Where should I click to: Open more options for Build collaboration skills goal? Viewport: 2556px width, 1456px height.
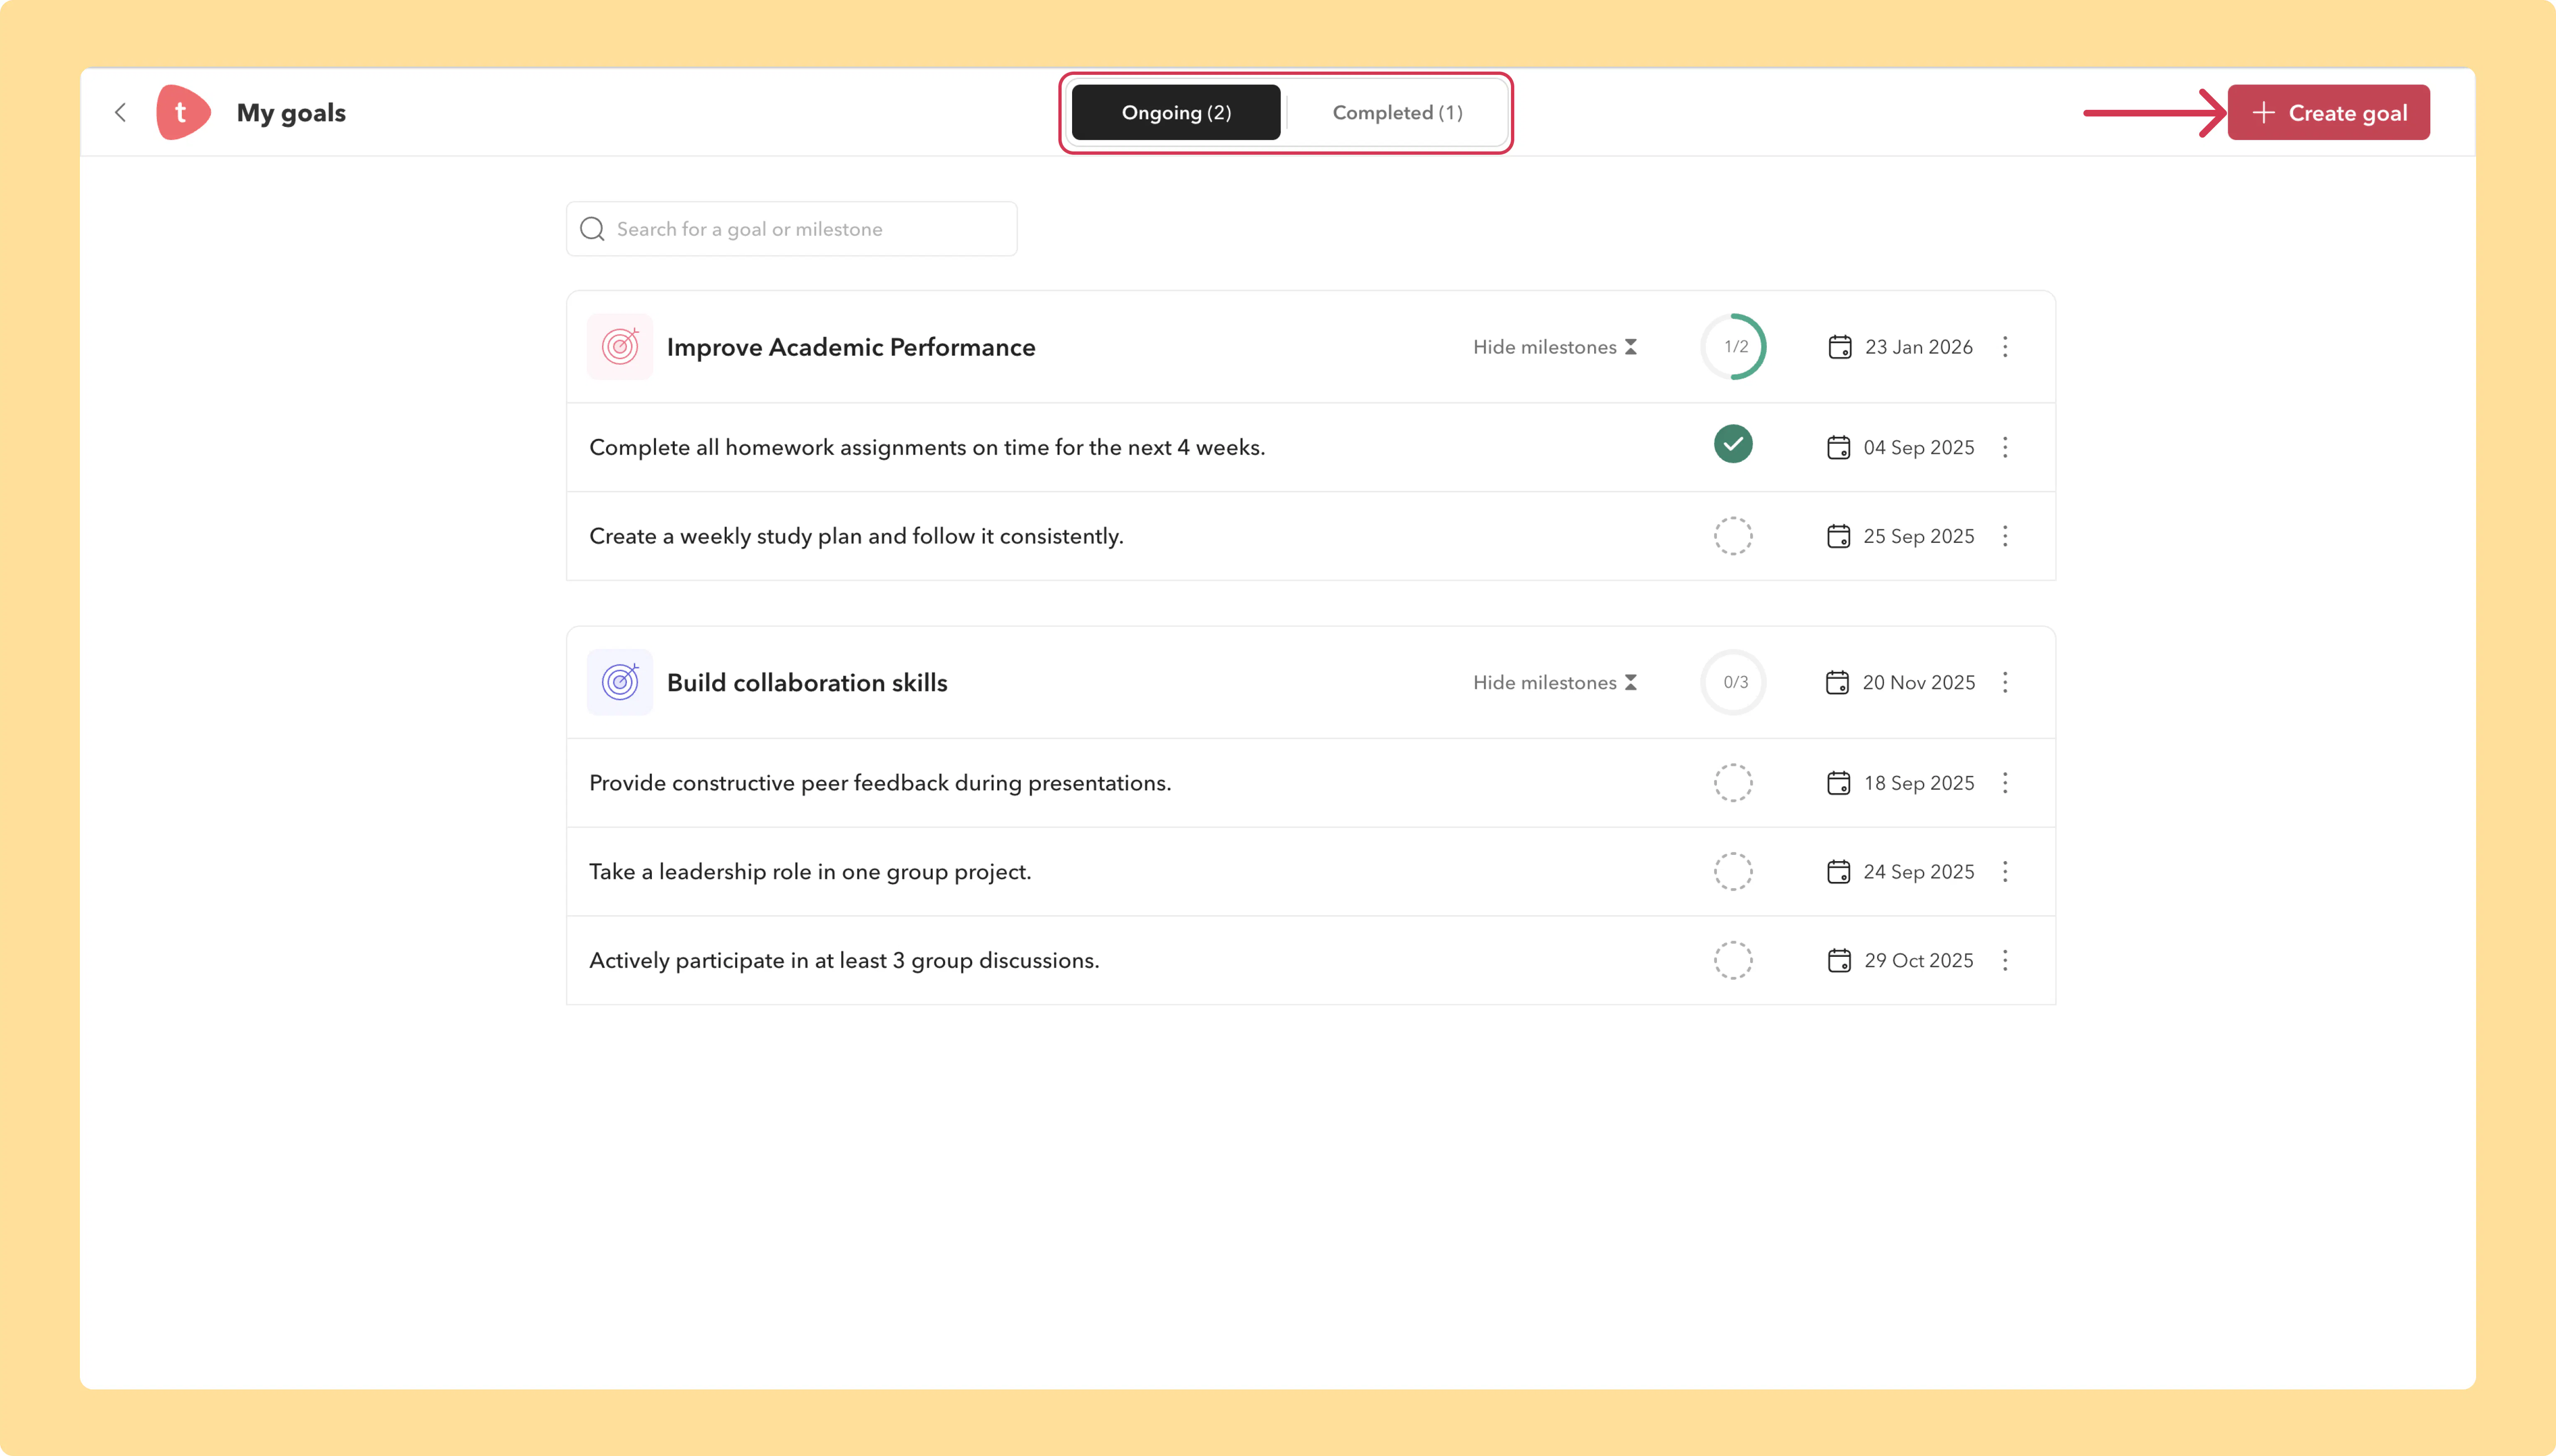pos(2005,682)
